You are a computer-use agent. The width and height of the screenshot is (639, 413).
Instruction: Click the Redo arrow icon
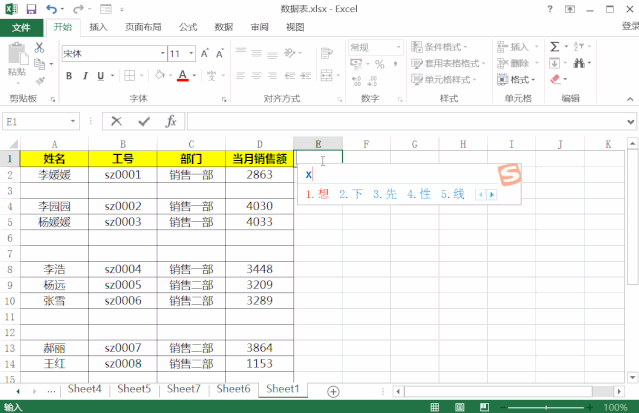(x=78, y=9)
